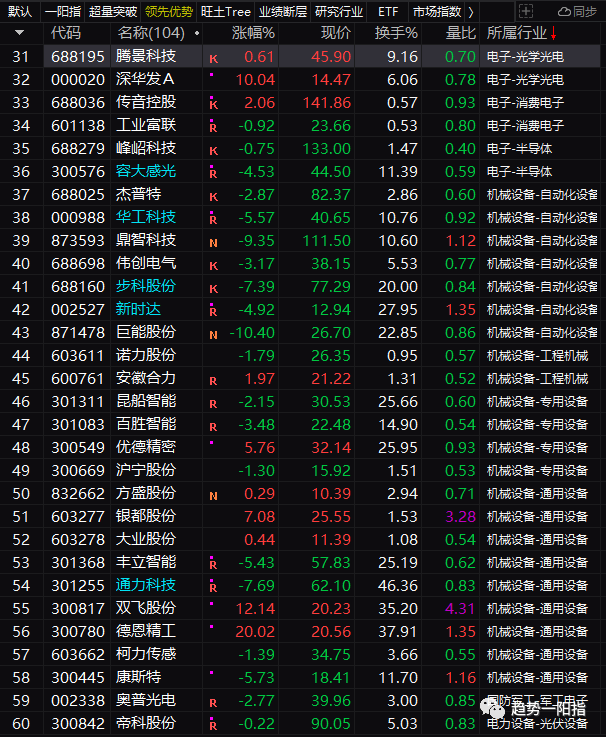Select stock 深华发A
This screenshot has width=606, height=737.
(x=145, y=79)
